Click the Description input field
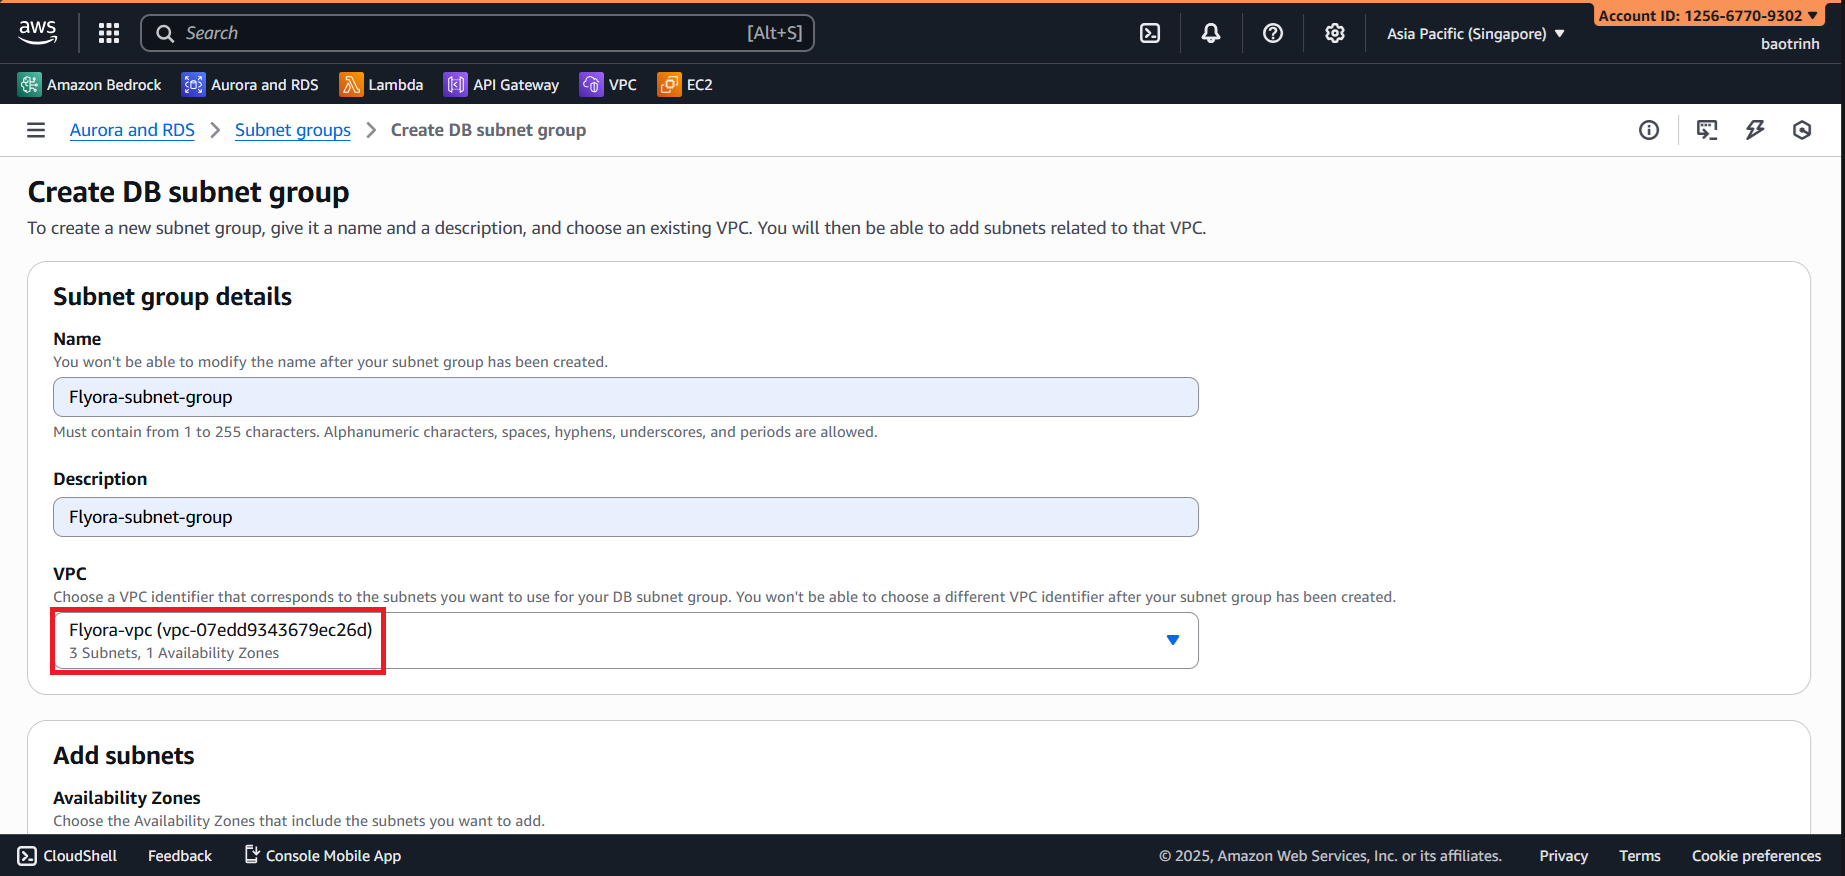Viewport: 1845px width, 876px height. (625, 517)
